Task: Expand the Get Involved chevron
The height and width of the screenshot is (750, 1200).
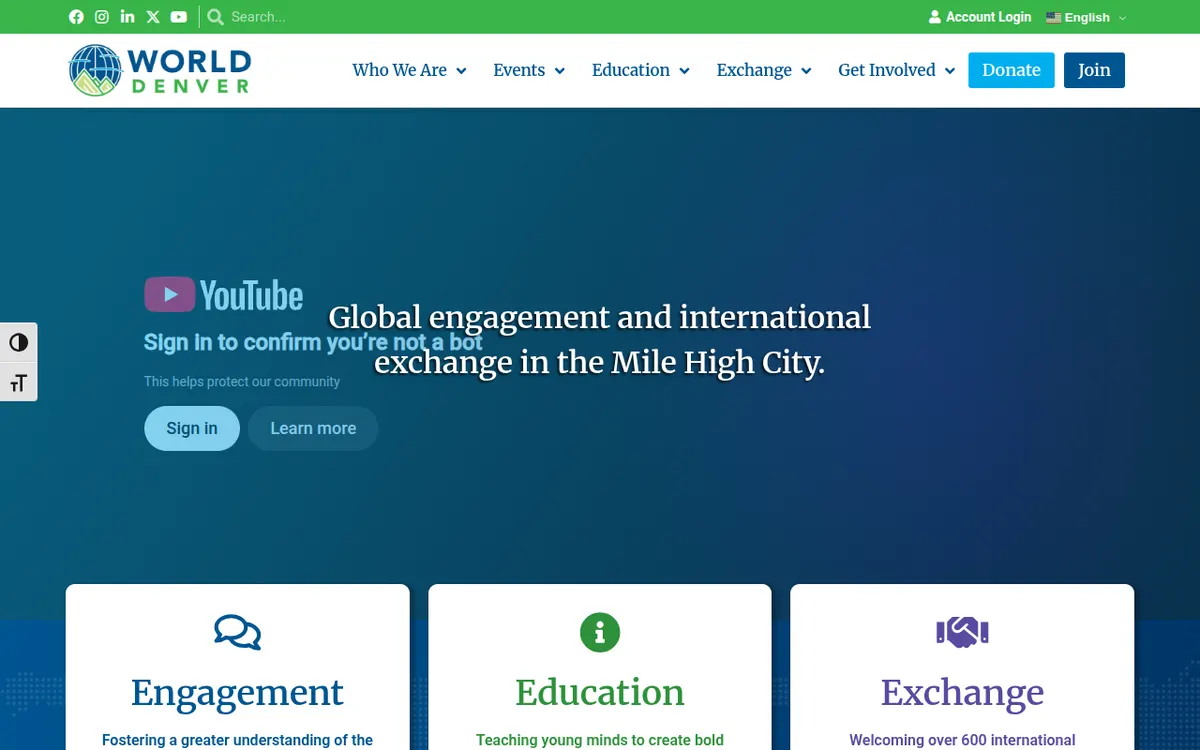Action: coord(950,71)
